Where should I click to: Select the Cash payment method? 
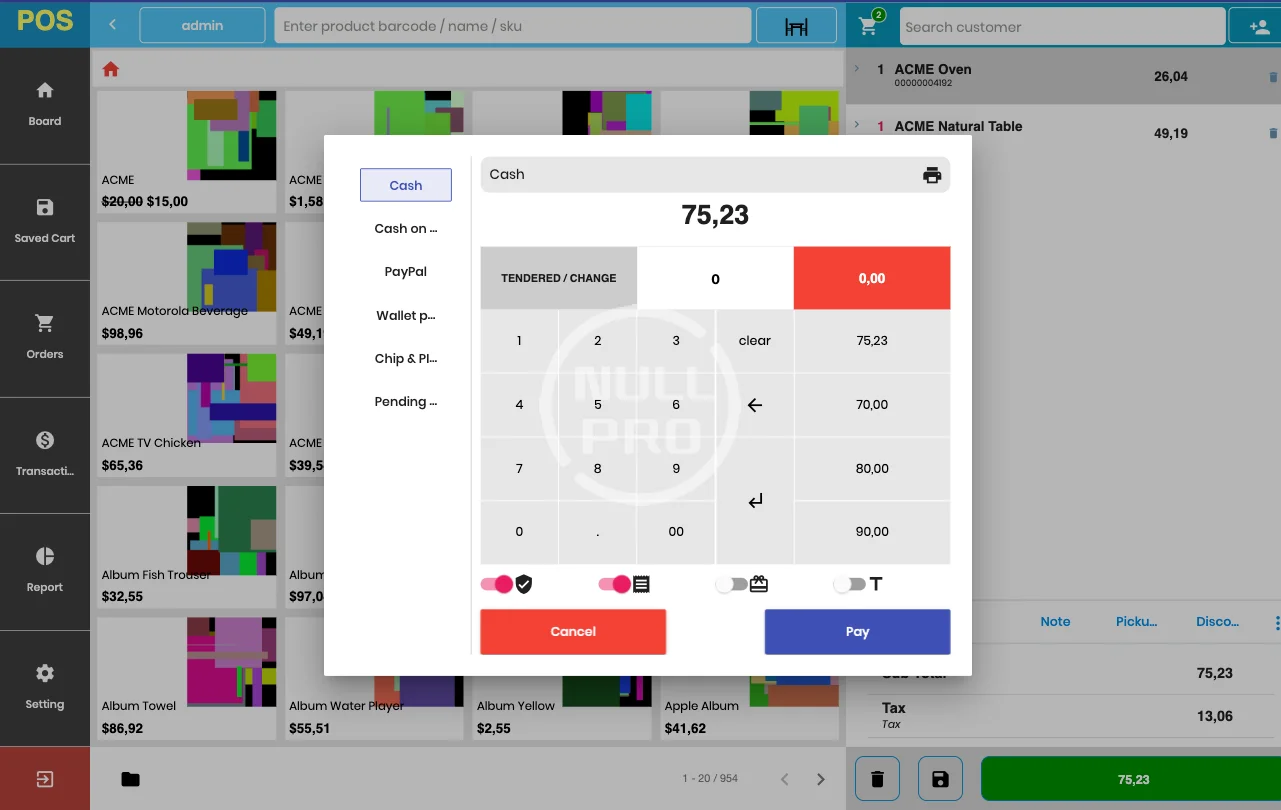pos(405,185)
